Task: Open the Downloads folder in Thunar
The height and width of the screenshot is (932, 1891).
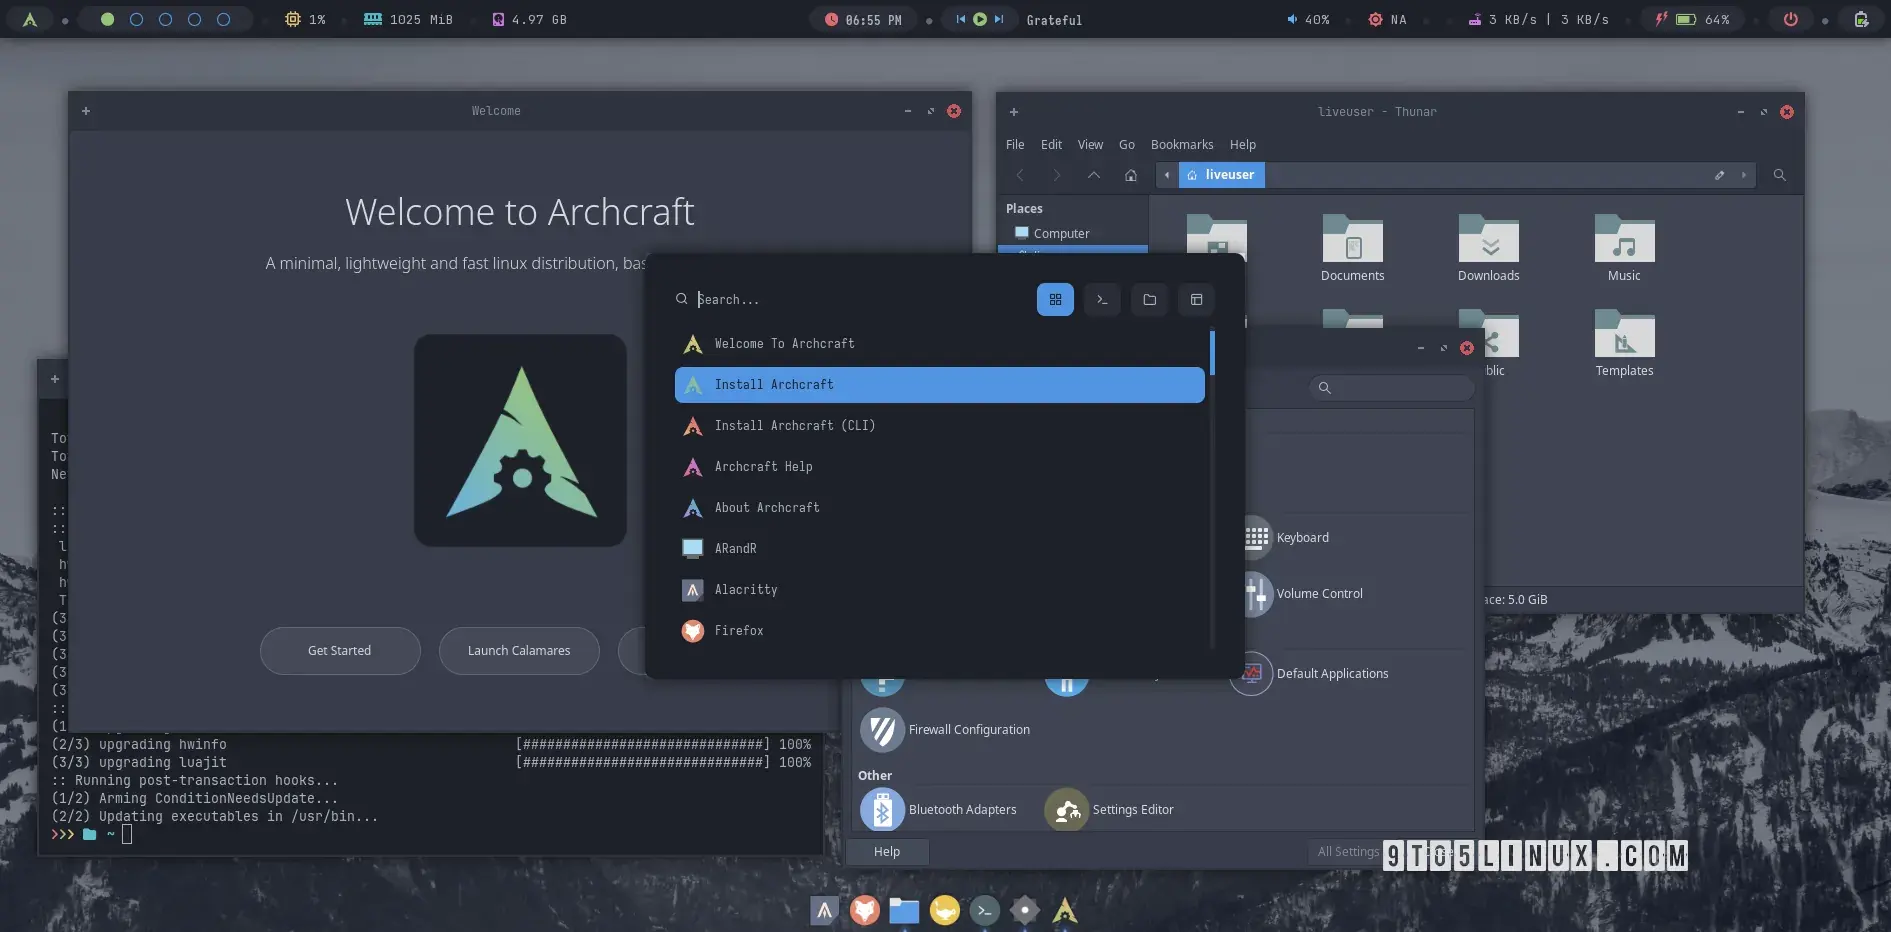Action: [1488, 248]
